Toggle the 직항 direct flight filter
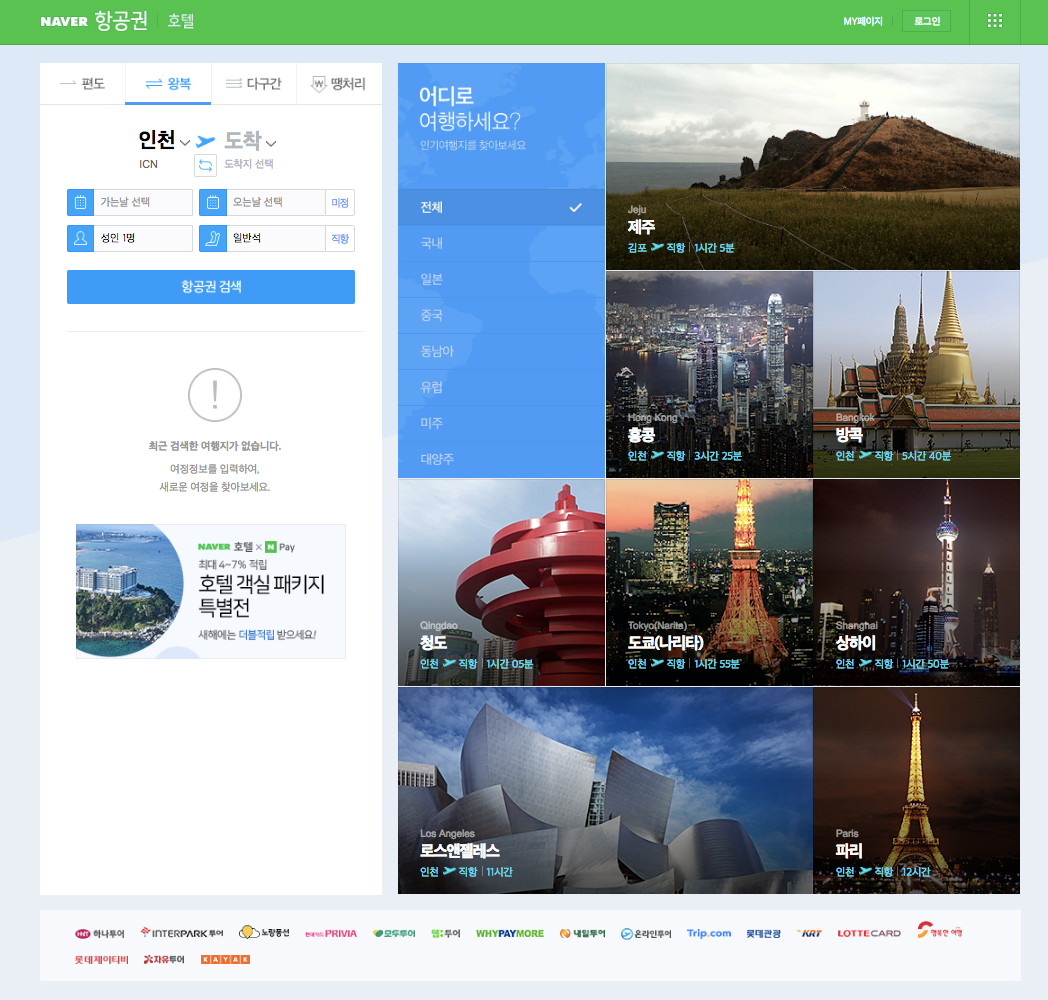 (x=340, y=238)
